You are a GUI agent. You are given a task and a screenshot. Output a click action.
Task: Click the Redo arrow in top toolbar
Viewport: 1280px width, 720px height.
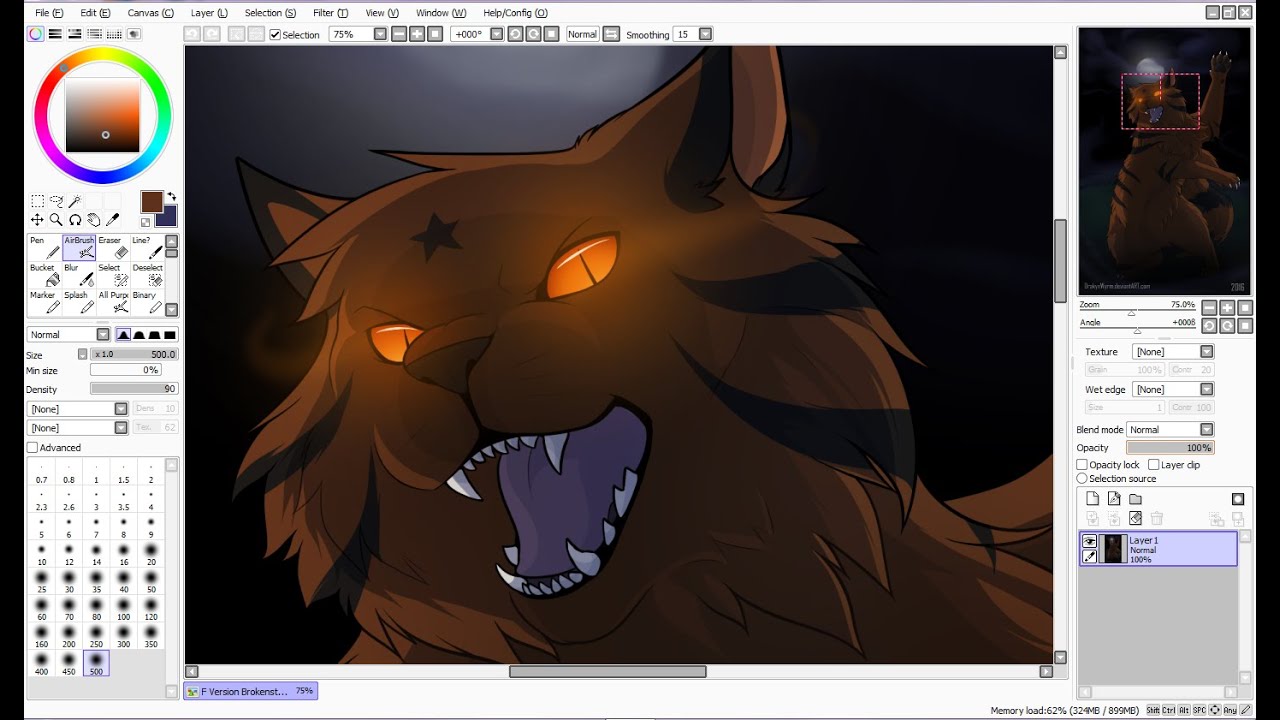click(x=212, y=34)
